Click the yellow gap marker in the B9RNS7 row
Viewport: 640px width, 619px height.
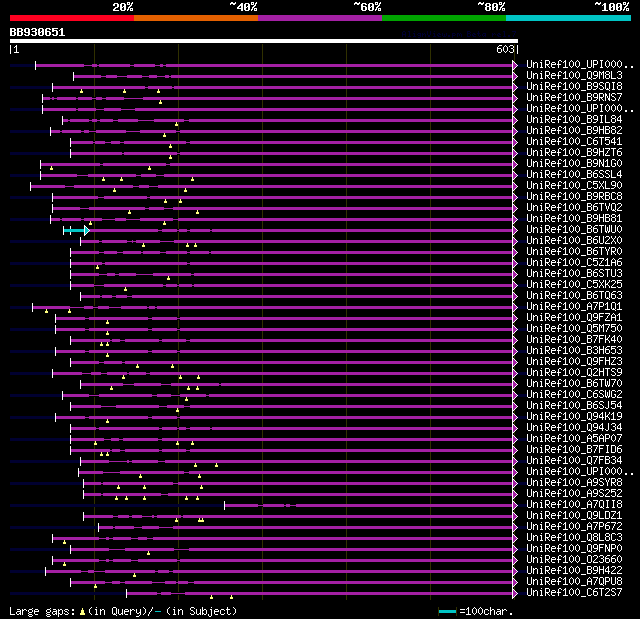(160, 102)
